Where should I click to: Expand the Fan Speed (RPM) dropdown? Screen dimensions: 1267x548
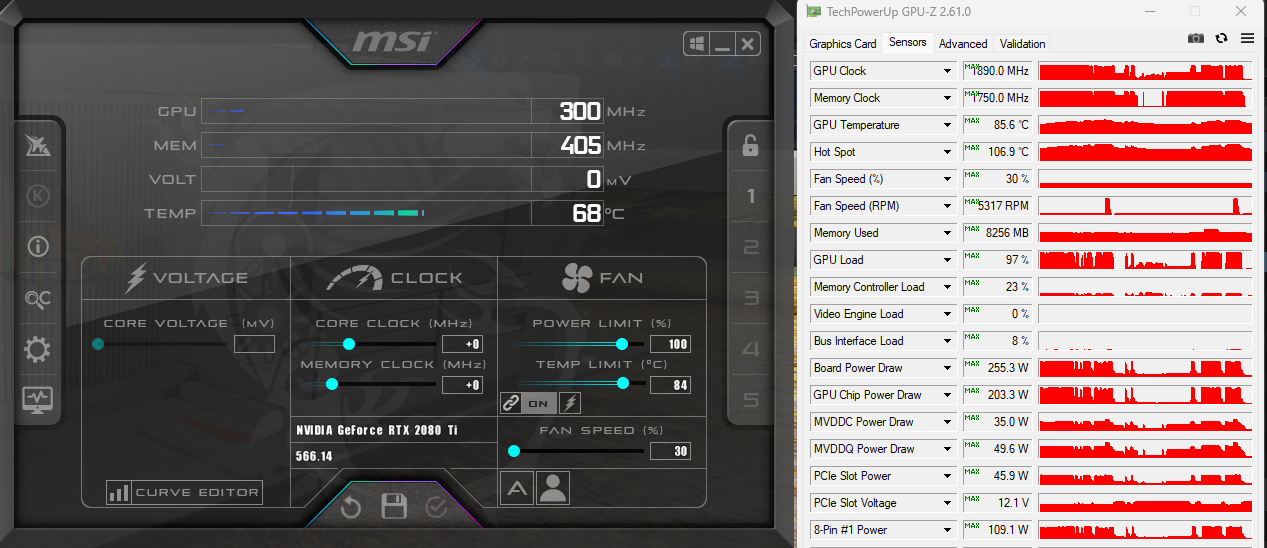click(x=947, y=206)
